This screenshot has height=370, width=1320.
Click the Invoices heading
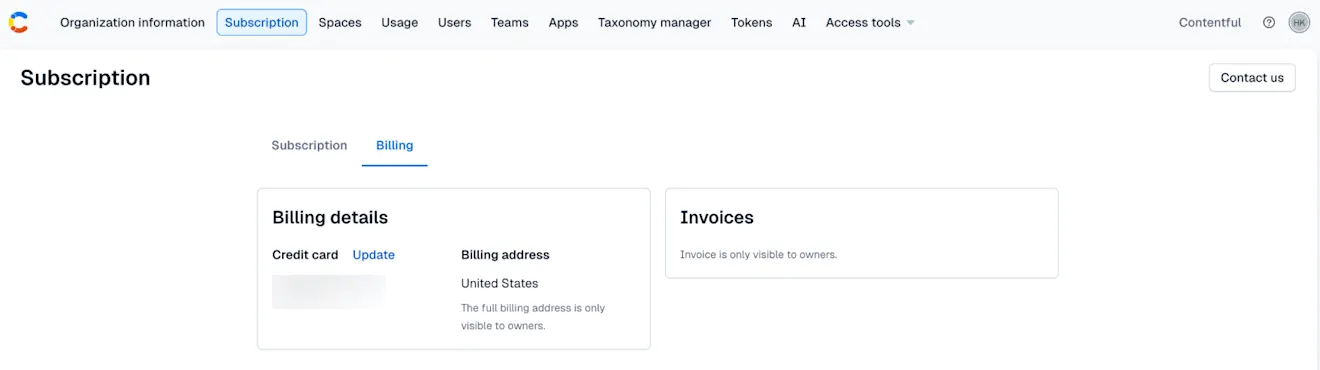[717, 217]
